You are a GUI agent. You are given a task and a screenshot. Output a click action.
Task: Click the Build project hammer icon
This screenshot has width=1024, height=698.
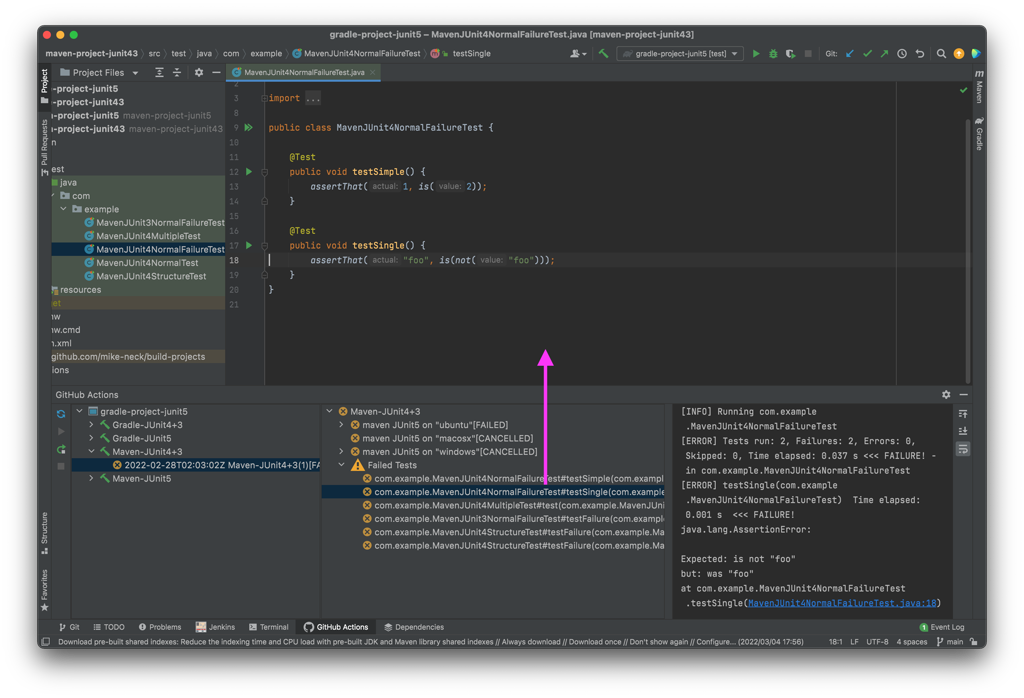pos(603,54)
